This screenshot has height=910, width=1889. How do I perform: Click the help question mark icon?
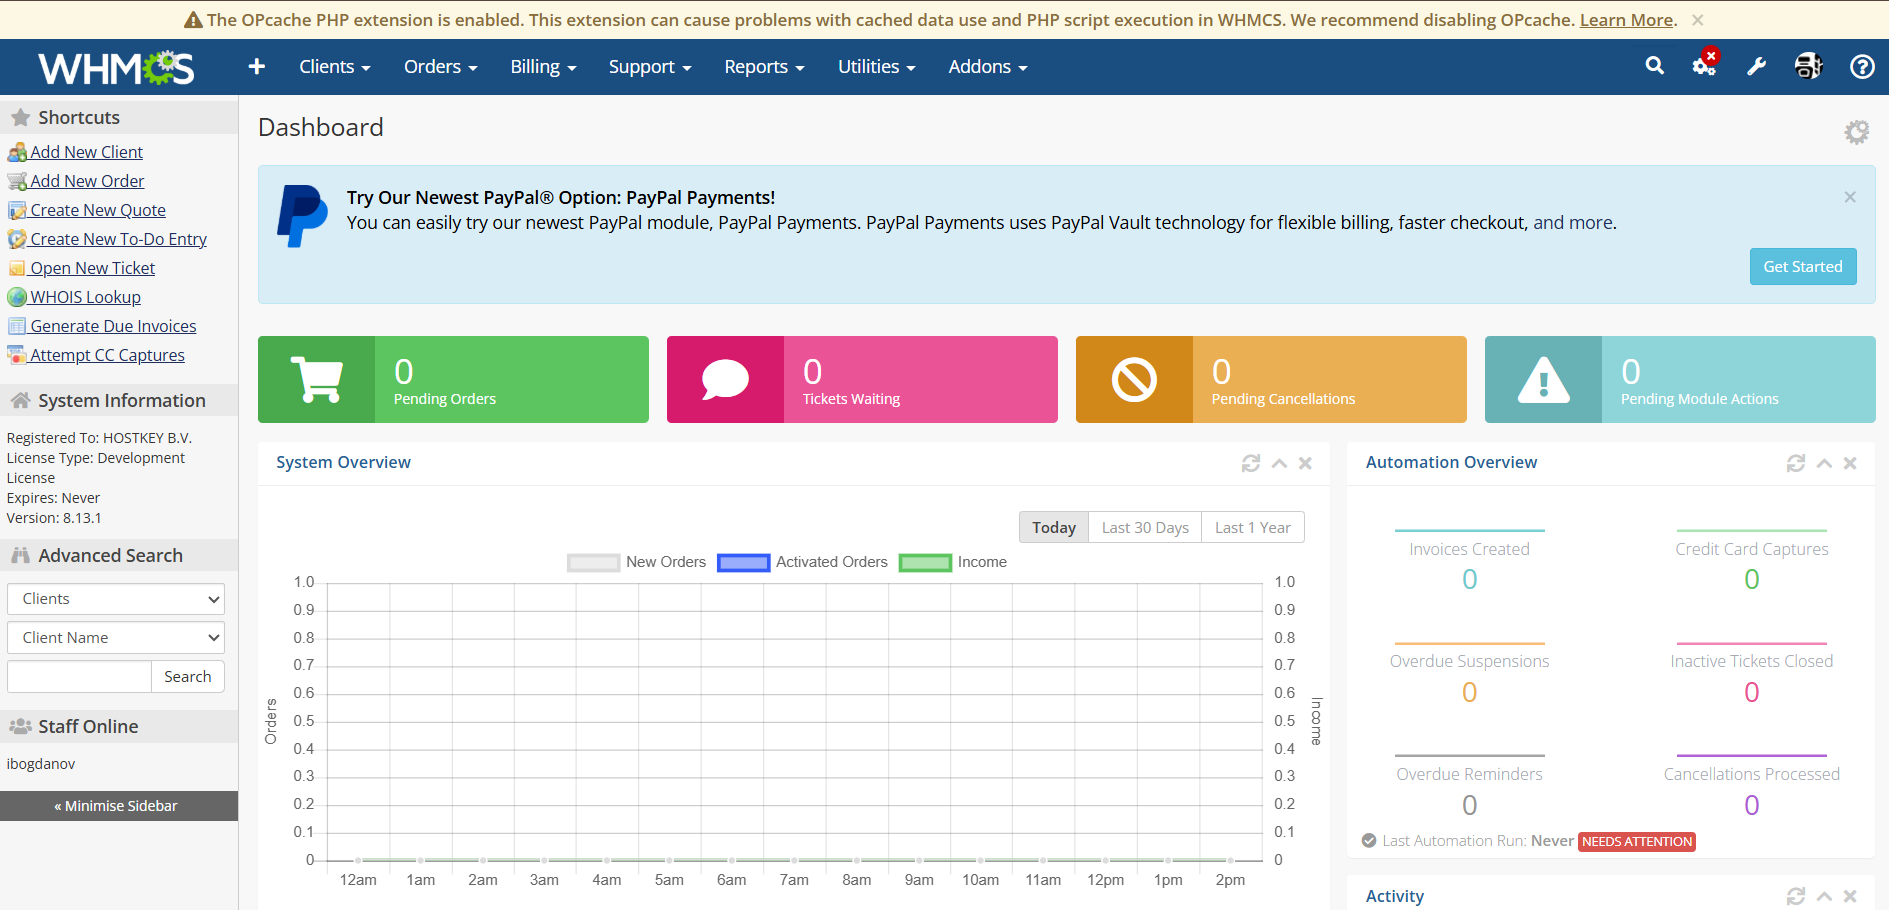[x=1861, y=66]
